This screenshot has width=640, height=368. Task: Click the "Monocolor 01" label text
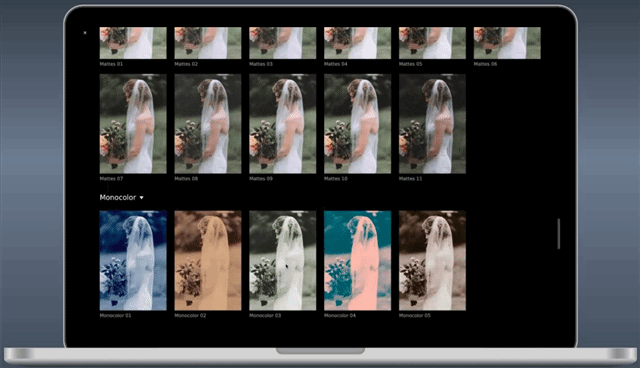[x=115, y=315]
